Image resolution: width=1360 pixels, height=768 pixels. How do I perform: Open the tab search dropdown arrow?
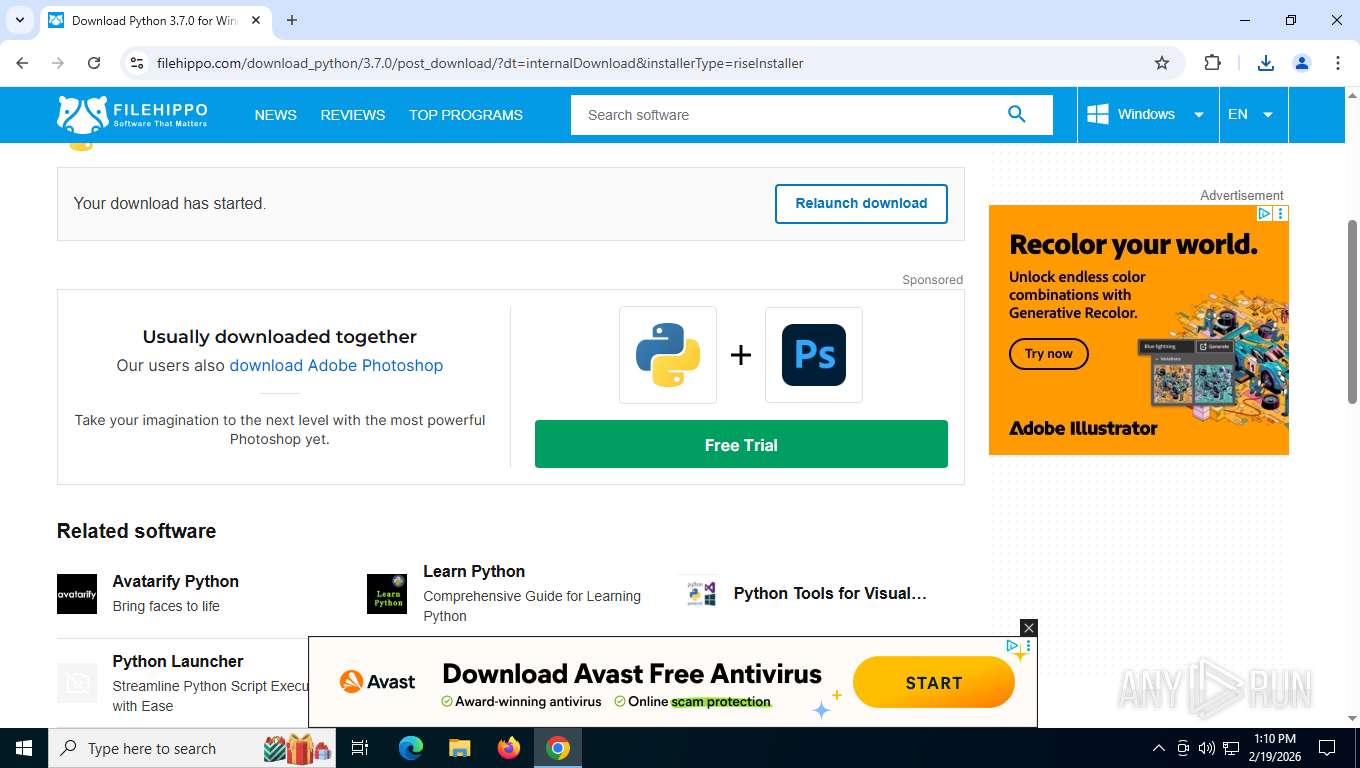(19, 20)
